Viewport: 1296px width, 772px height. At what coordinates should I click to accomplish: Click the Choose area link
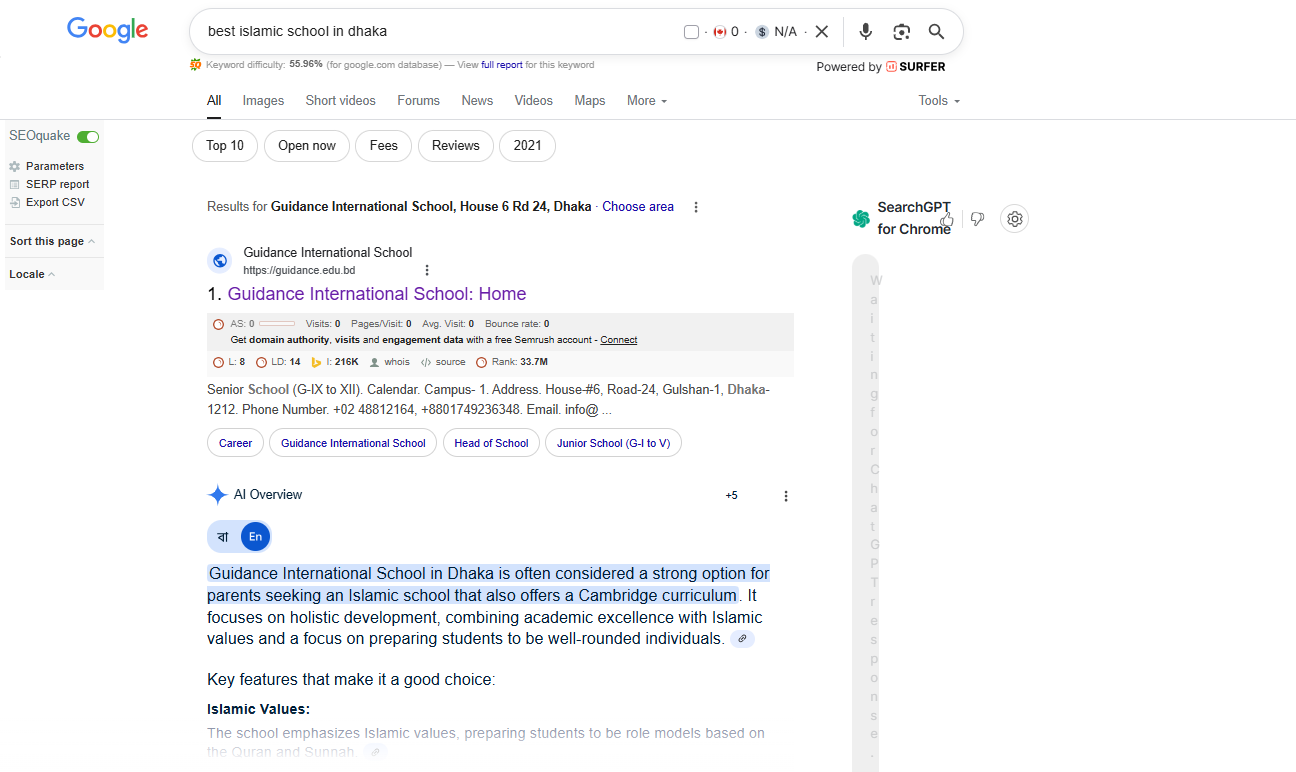[638, 207]
